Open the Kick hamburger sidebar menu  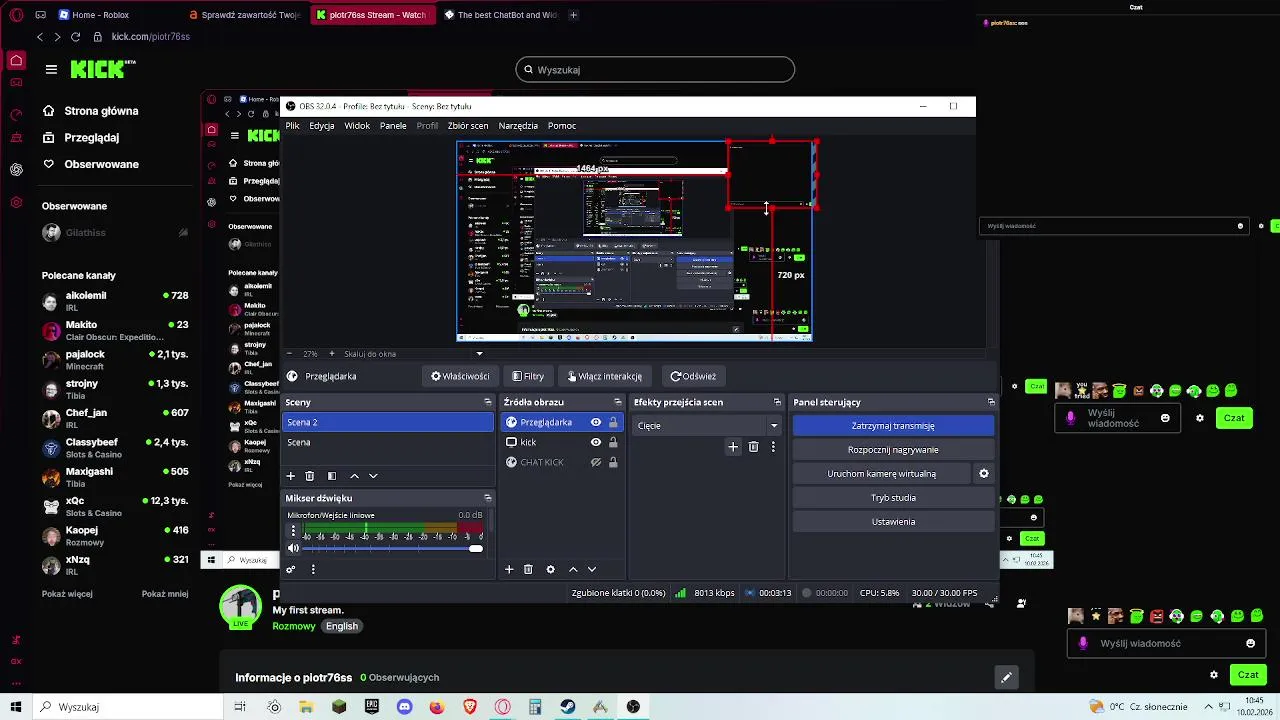[x=51, y=69]
